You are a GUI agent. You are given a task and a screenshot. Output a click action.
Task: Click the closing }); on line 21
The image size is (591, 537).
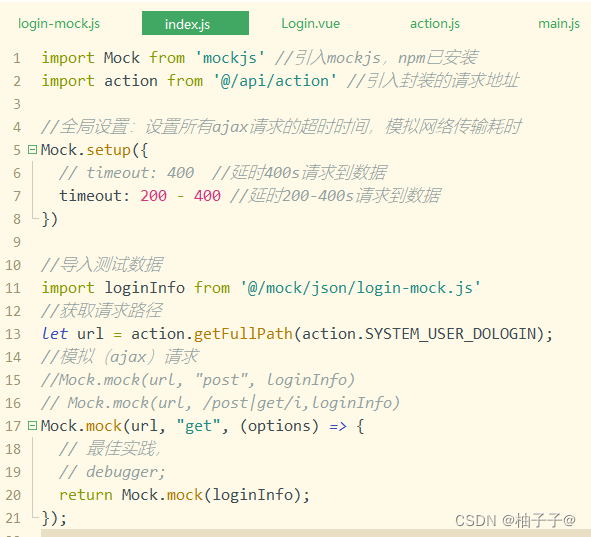pyautogui.click(x=54, y=518)
